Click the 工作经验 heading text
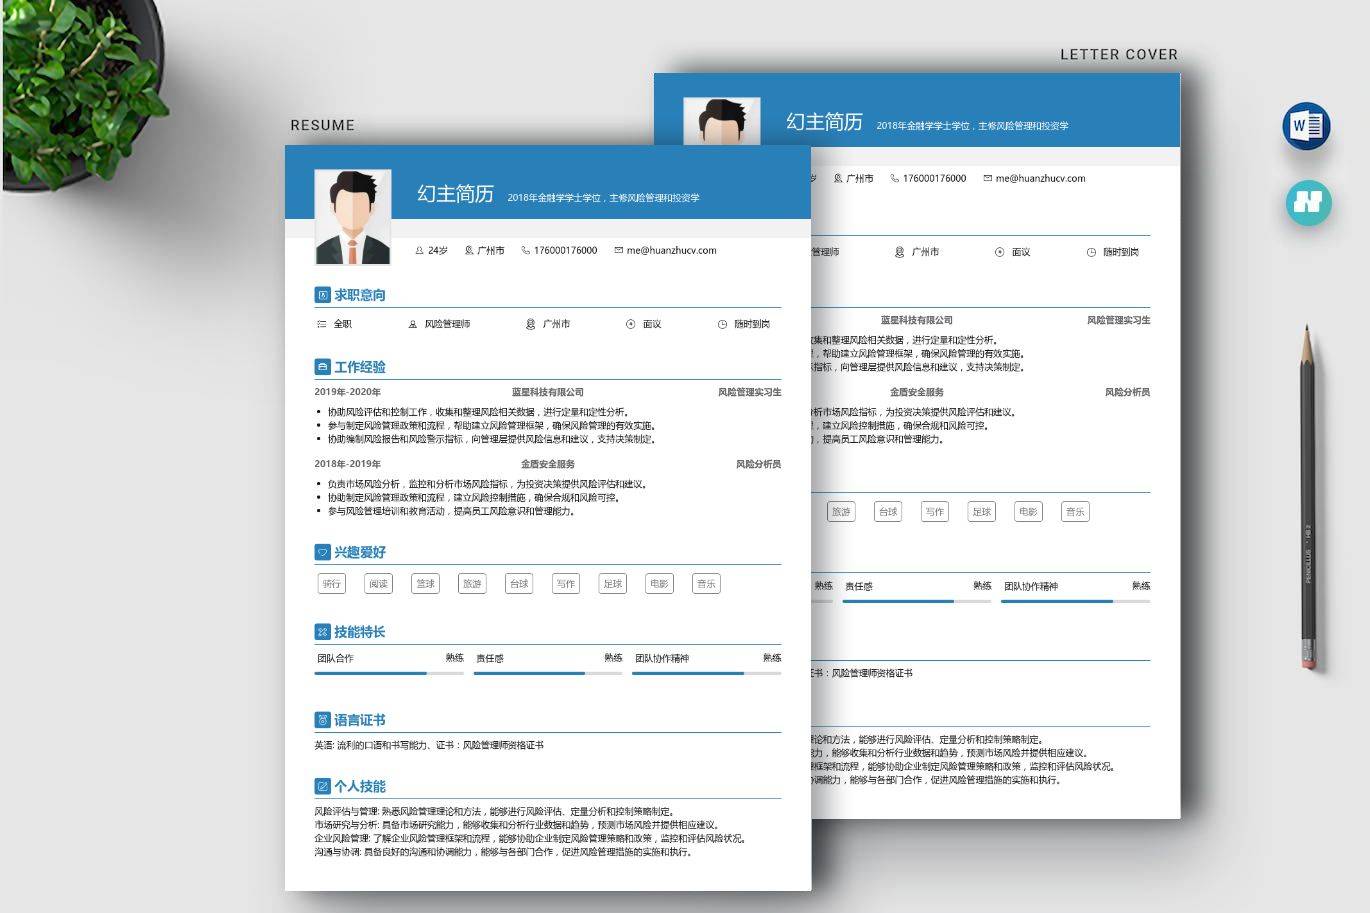1370x913 pixels. [x=360, y=367]
